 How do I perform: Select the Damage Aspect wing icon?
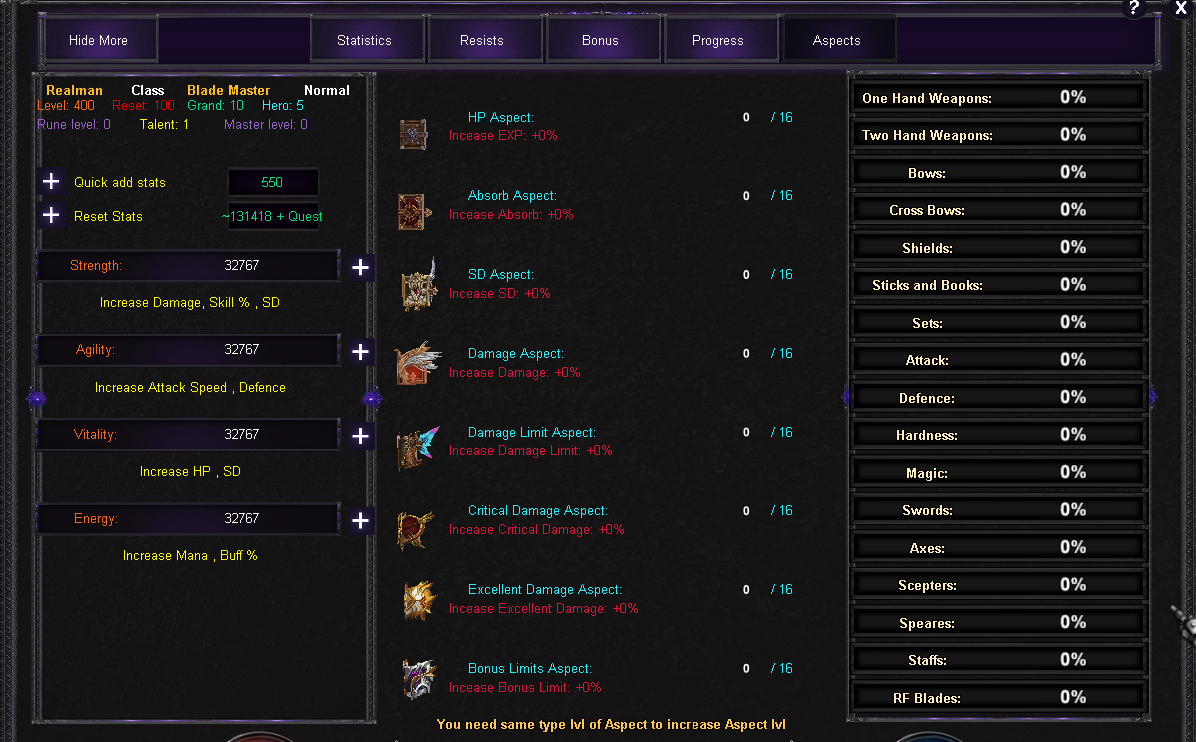click(417, 363)
